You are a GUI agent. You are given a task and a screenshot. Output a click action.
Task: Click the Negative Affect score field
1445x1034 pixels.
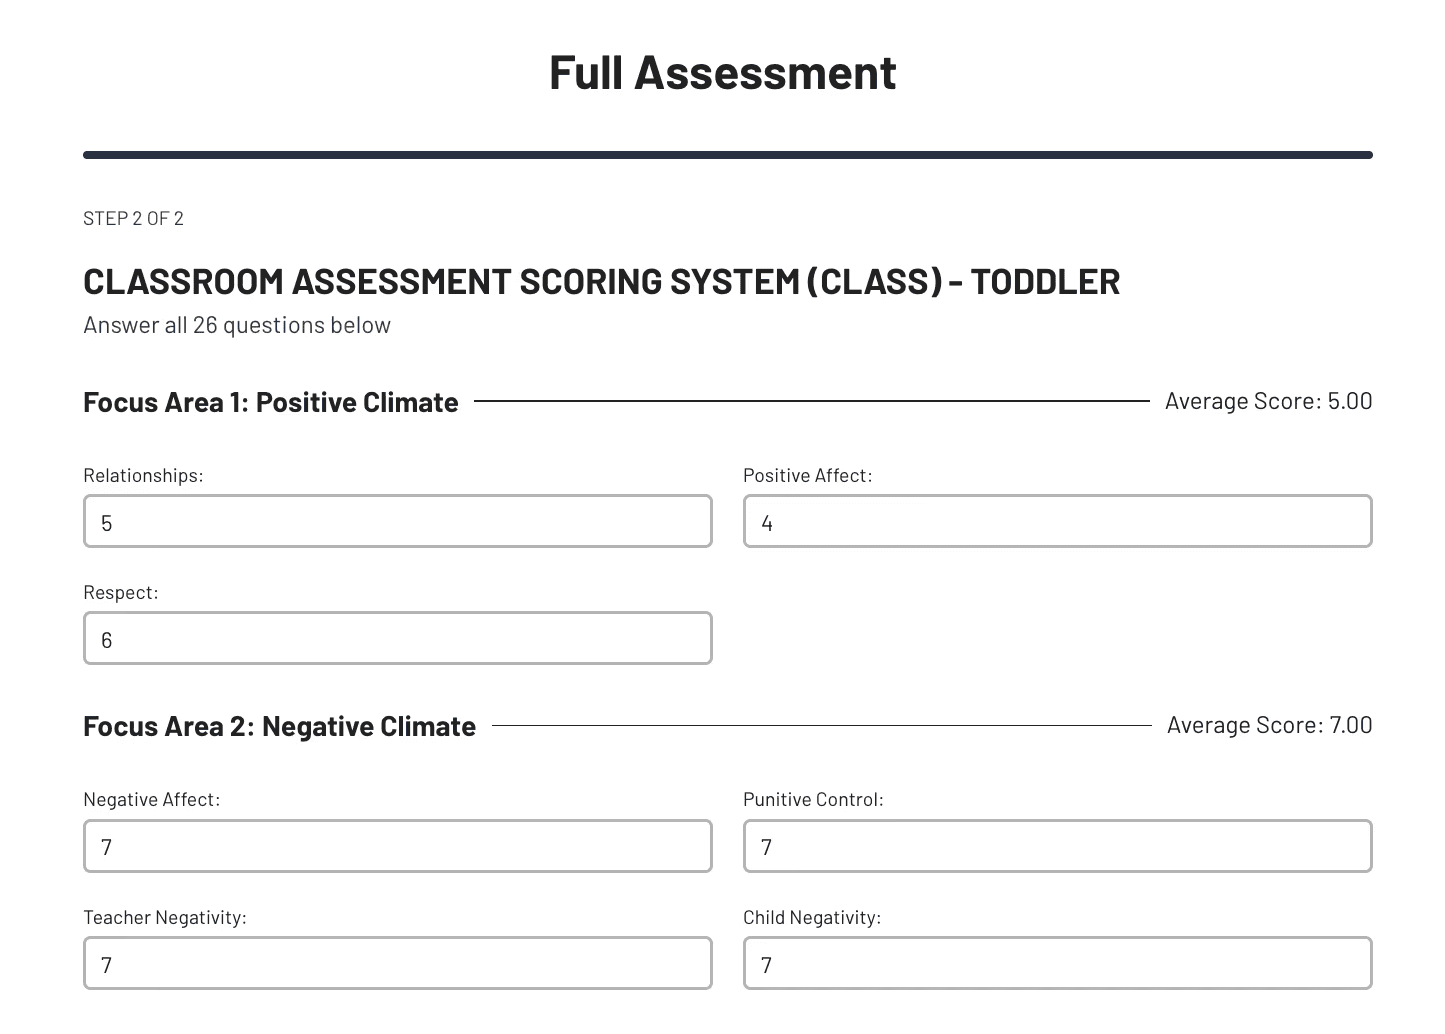click(397, 846)
